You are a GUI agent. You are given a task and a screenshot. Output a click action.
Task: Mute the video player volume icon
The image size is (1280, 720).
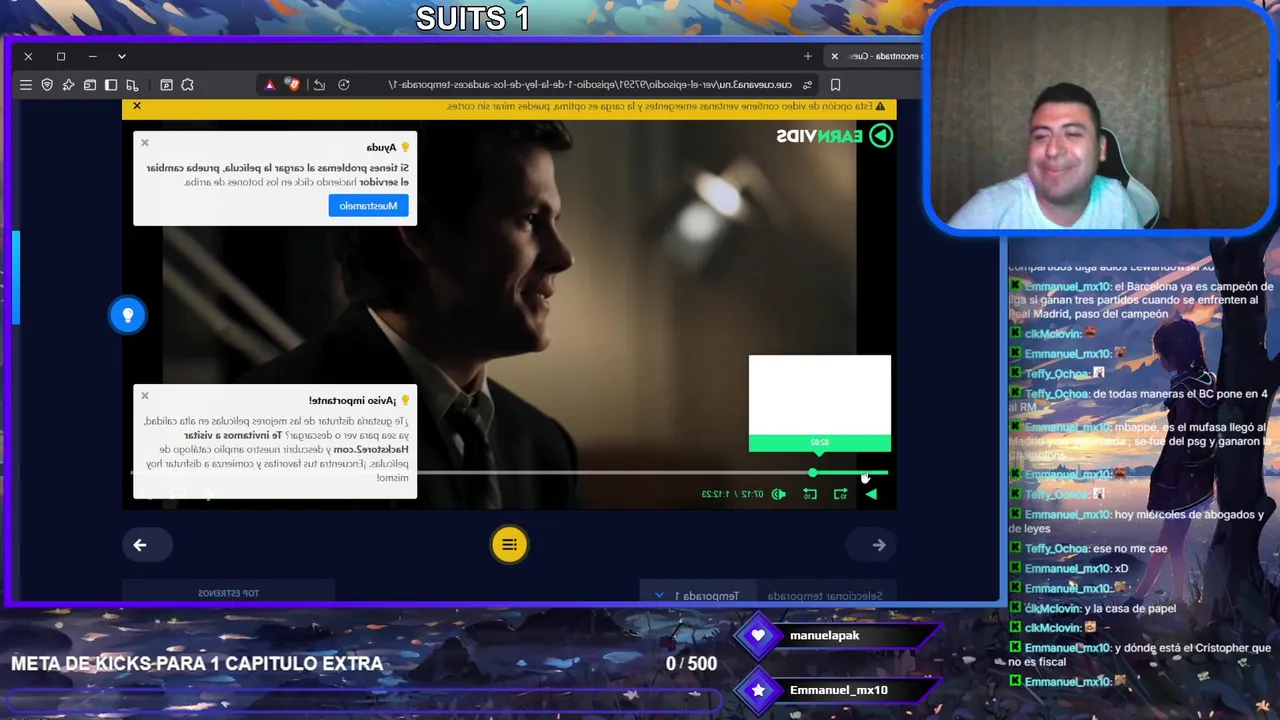click(779, 494)
